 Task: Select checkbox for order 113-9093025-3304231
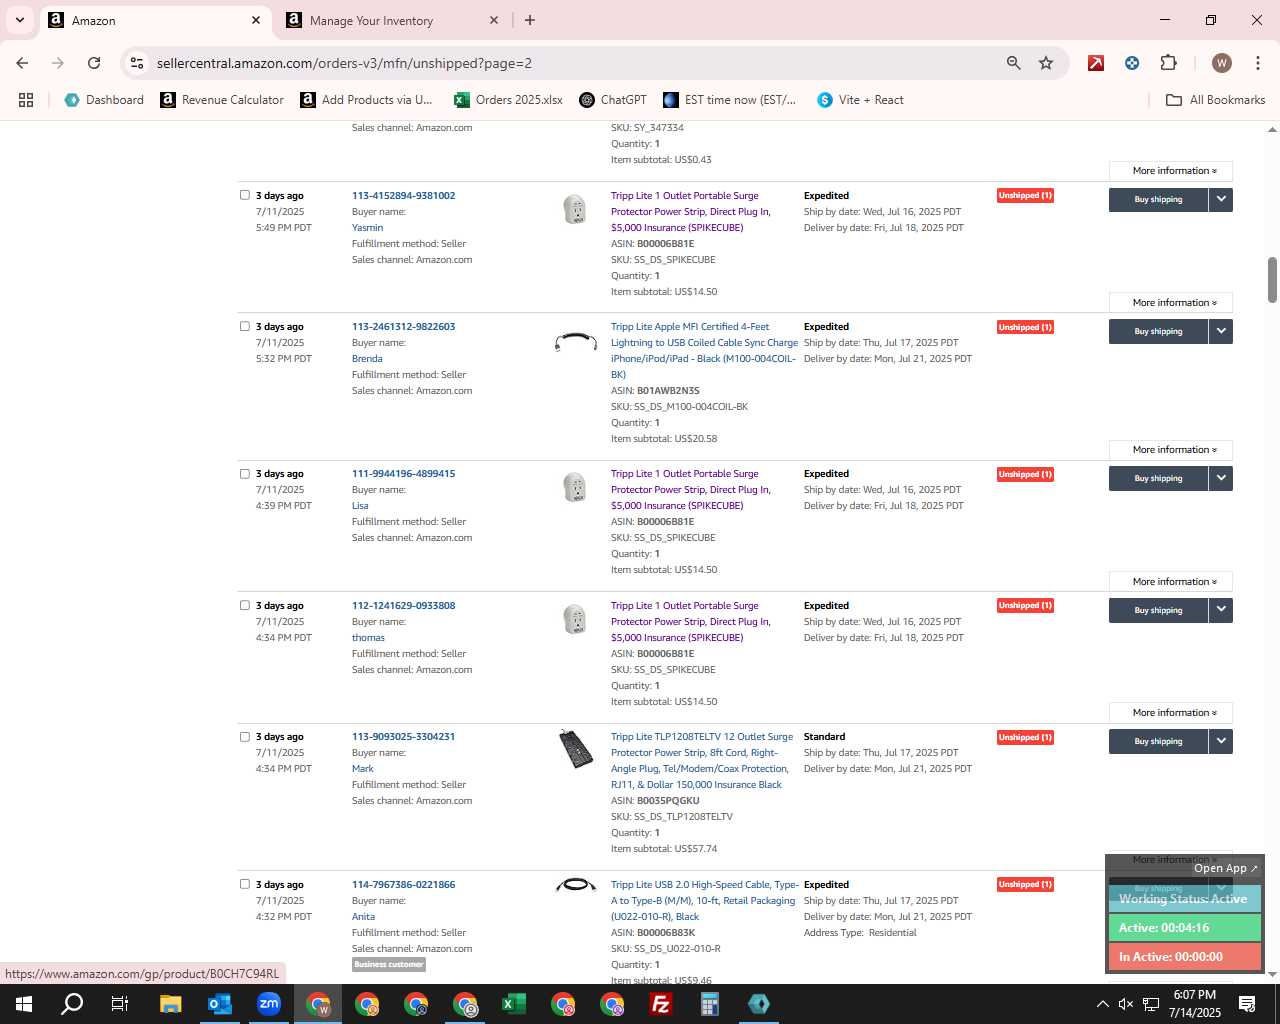pyautogui.click(x=245, y=736)
